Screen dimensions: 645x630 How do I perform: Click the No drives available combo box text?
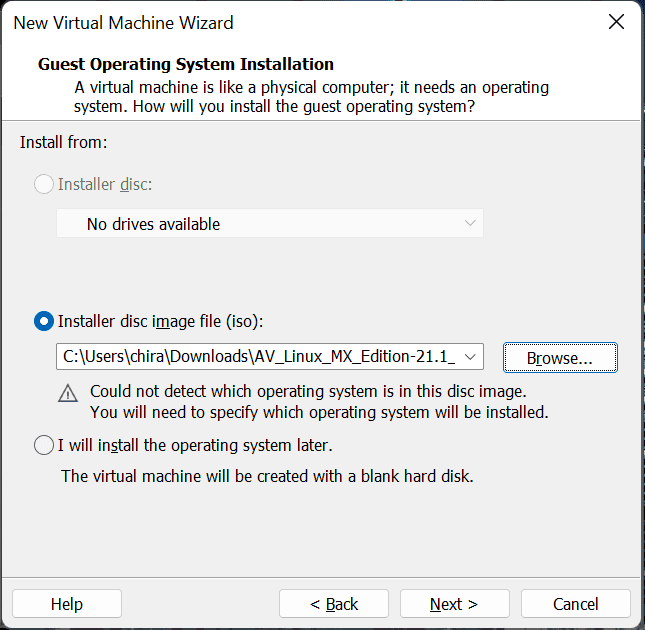click(153, 224)
